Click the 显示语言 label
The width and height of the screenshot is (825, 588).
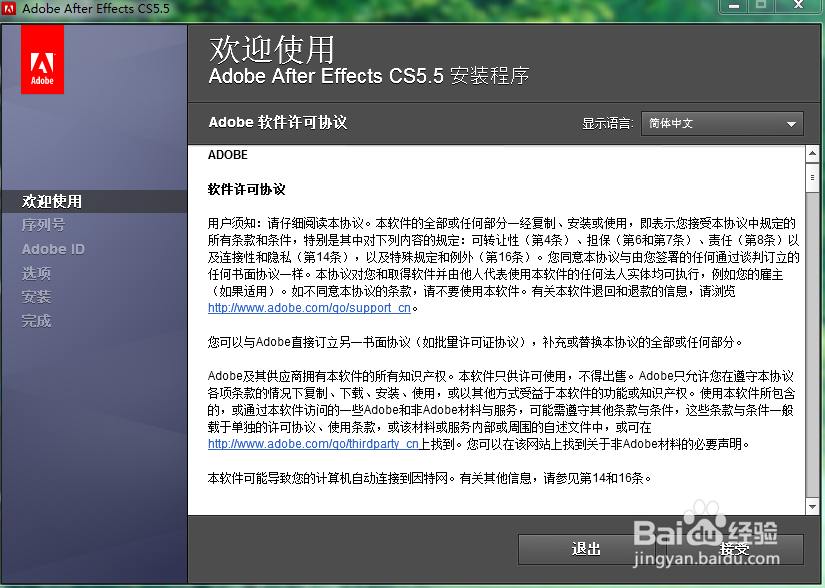pos(607,124)
